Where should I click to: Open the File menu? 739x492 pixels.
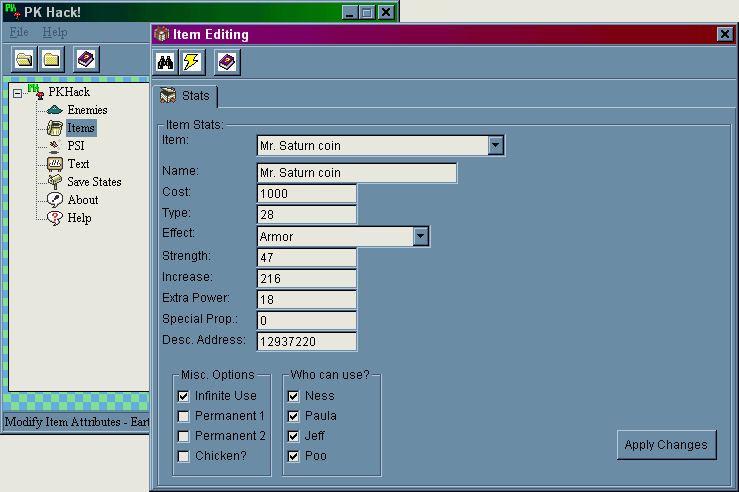(x=19, y=32)
